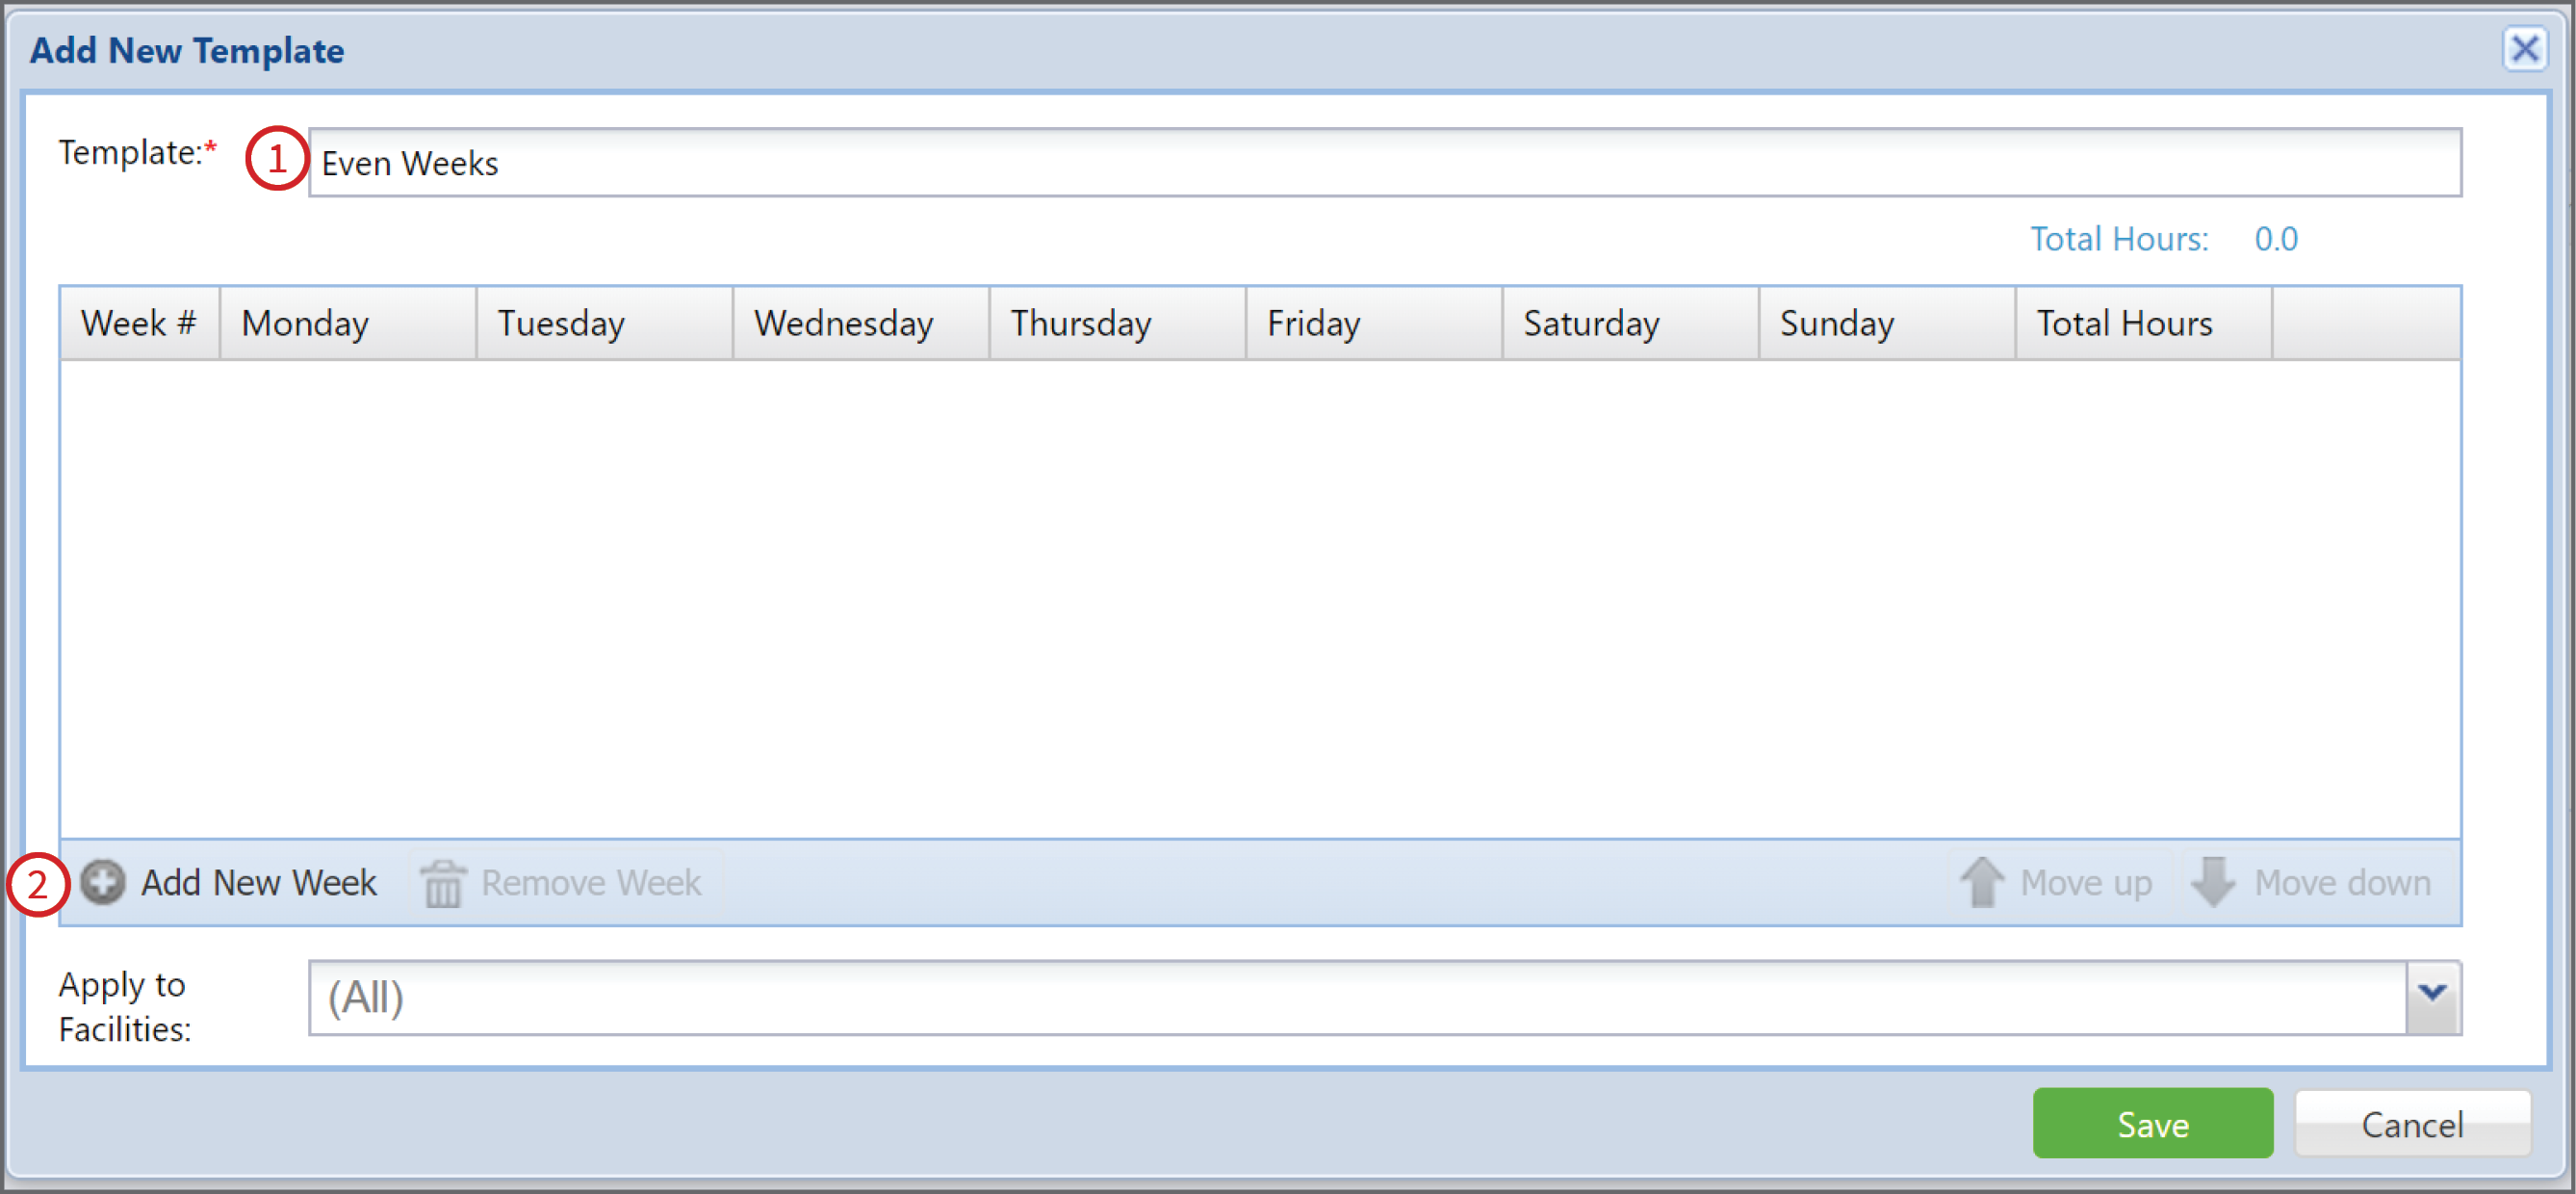Viewport: 2576px width, 1194px height.
Task: Click the Add New Week label
Action: coord(260,882)
